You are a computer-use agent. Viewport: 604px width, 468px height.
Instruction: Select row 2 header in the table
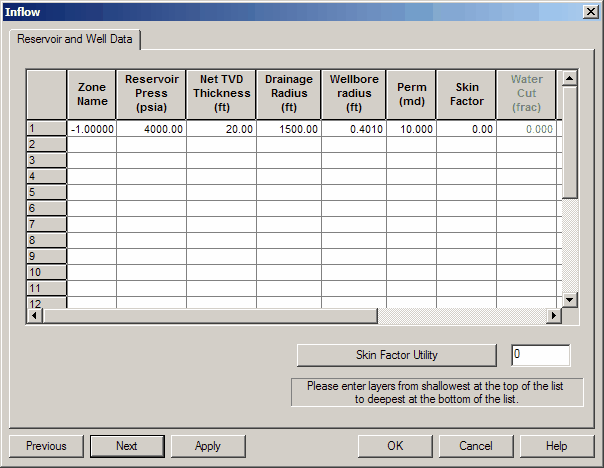(x=46, y=144)
